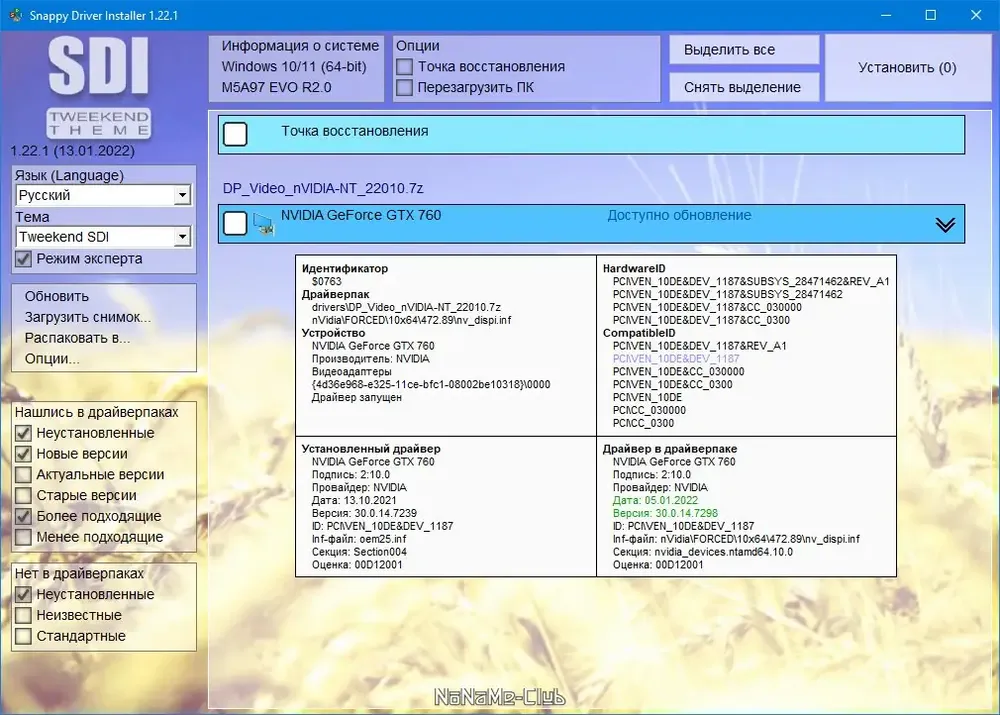Click Производитель: NVIDIA line
The image size is (1000, 715).
[371, 358]
